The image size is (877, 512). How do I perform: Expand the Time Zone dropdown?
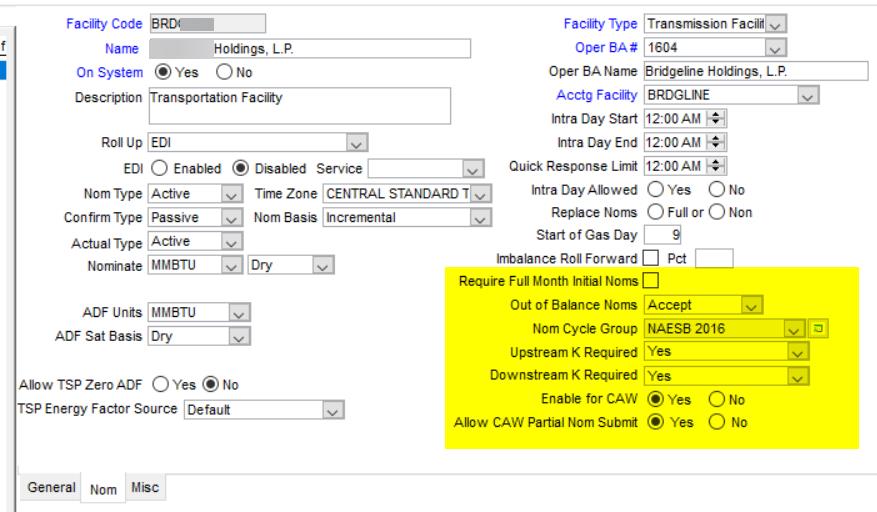481,193
